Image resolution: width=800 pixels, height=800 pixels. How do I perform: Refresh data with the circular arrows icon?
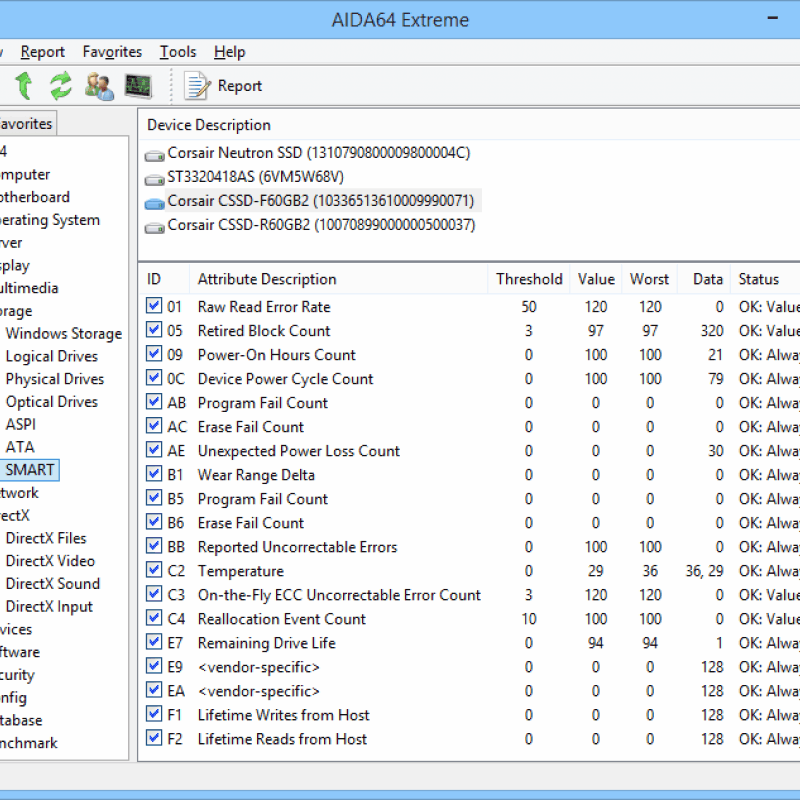point(59,86)
